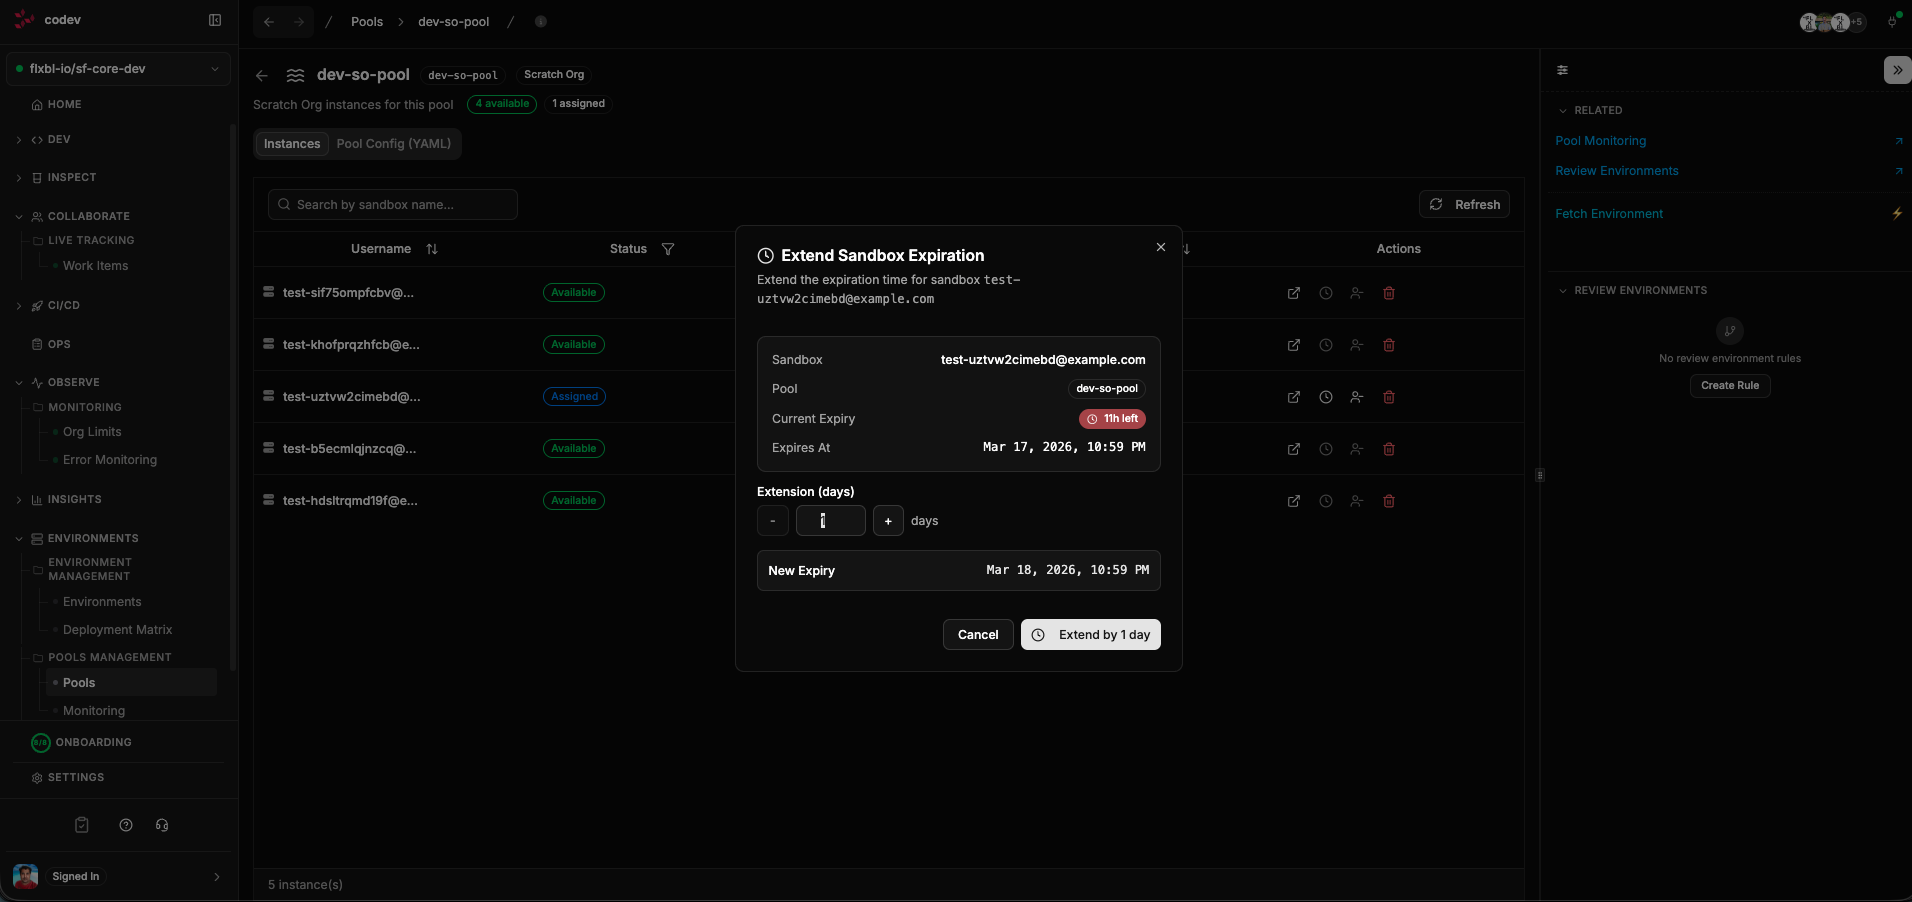Click the search by sandbox name field

click(x=393, y=204)
